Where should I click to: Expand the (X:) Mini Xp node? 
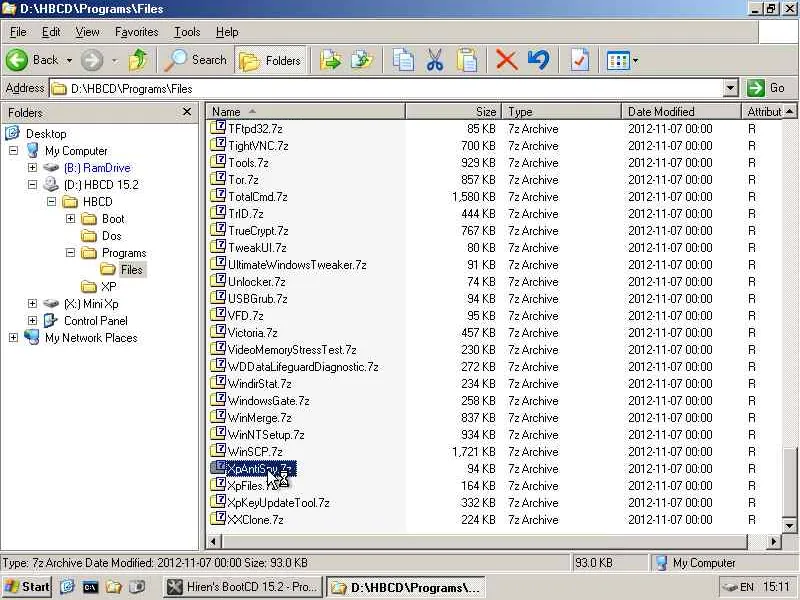[x=32, y=304]
